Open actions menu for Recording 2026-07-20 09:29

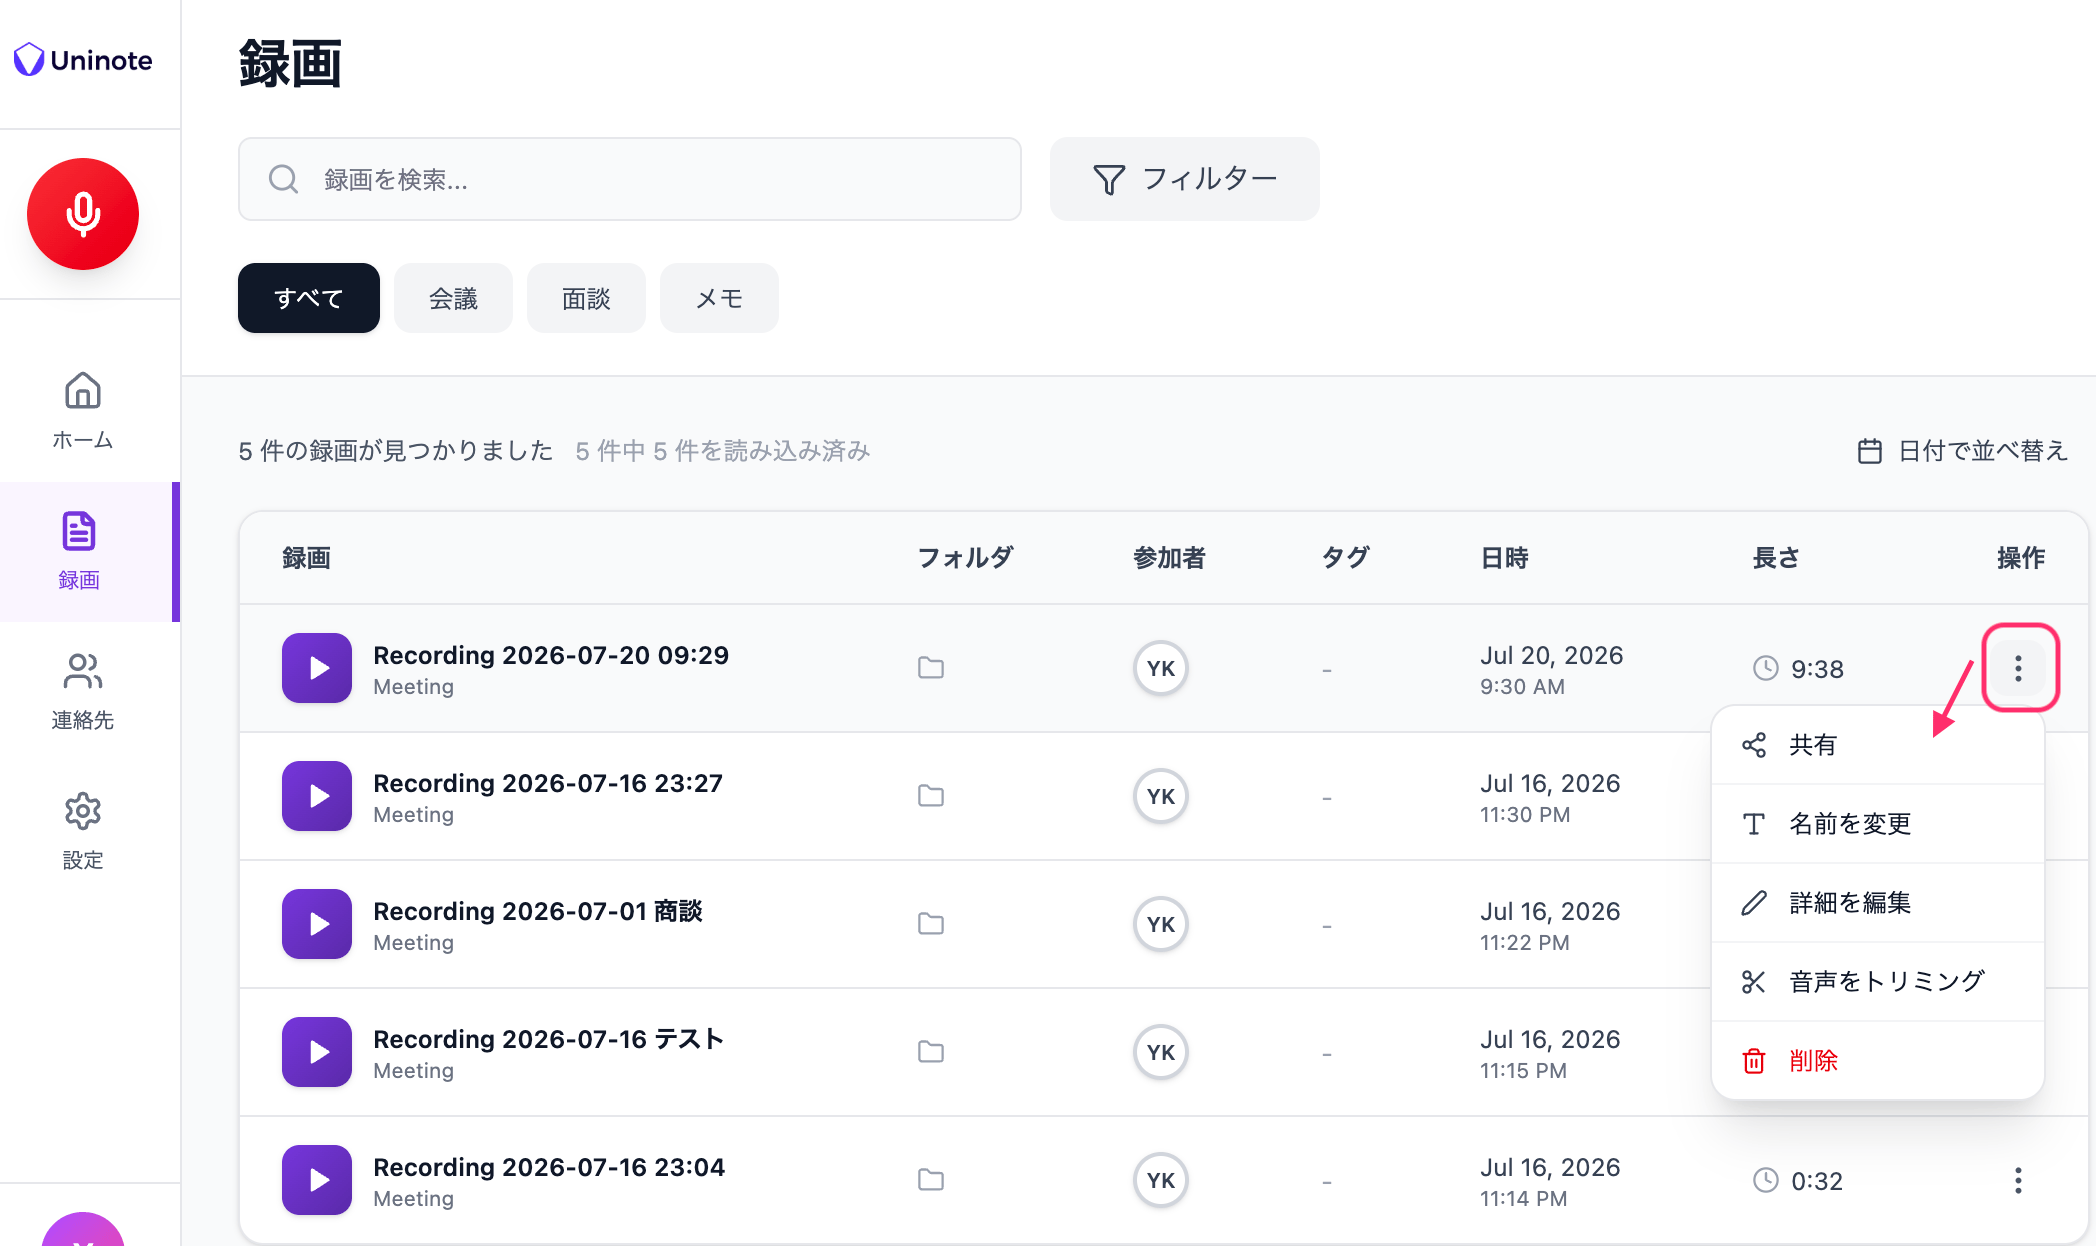(2019, 668)
